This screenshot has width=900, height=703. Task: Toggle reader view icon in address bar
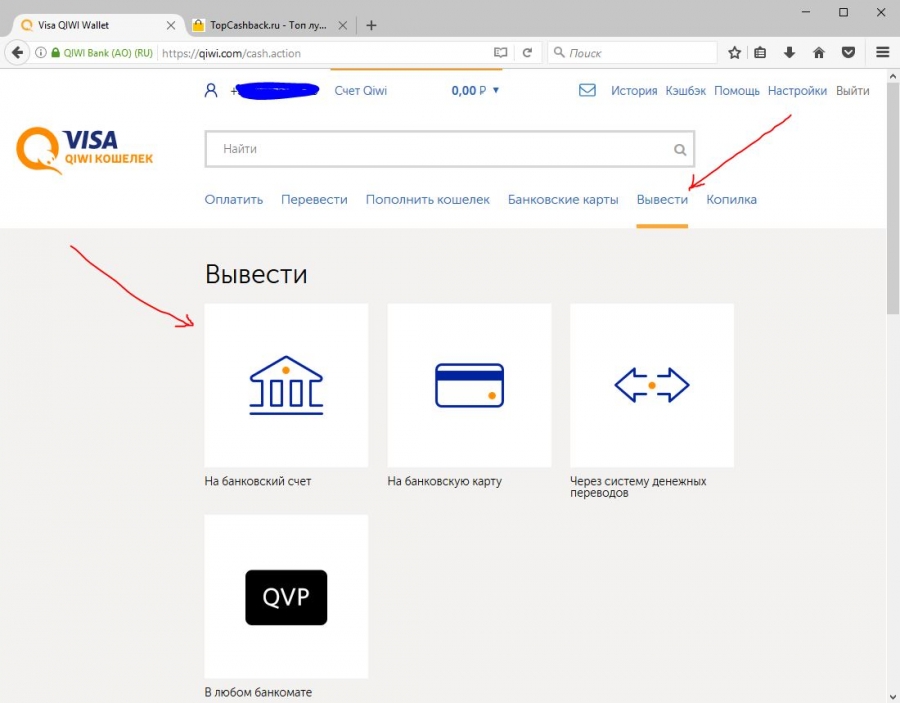coord(501,53)
